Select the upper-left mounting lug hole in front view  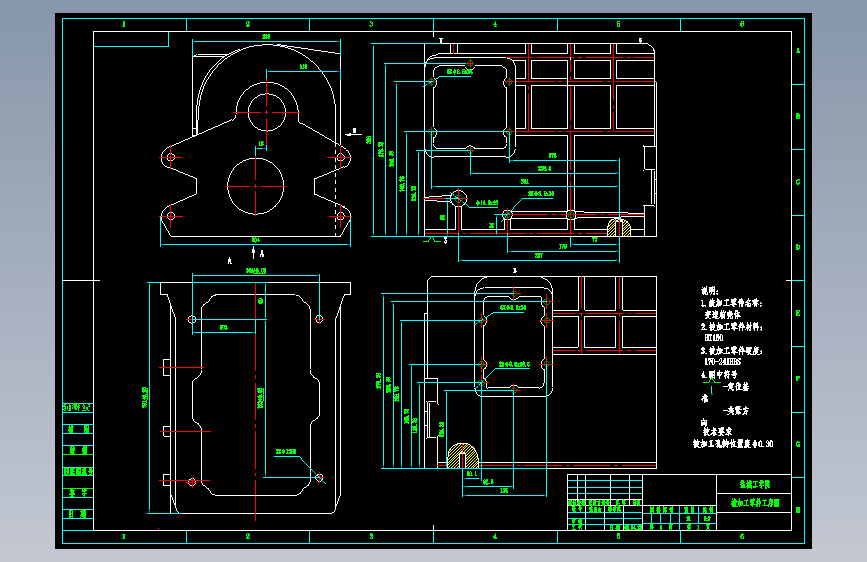(x=170, y=158)
